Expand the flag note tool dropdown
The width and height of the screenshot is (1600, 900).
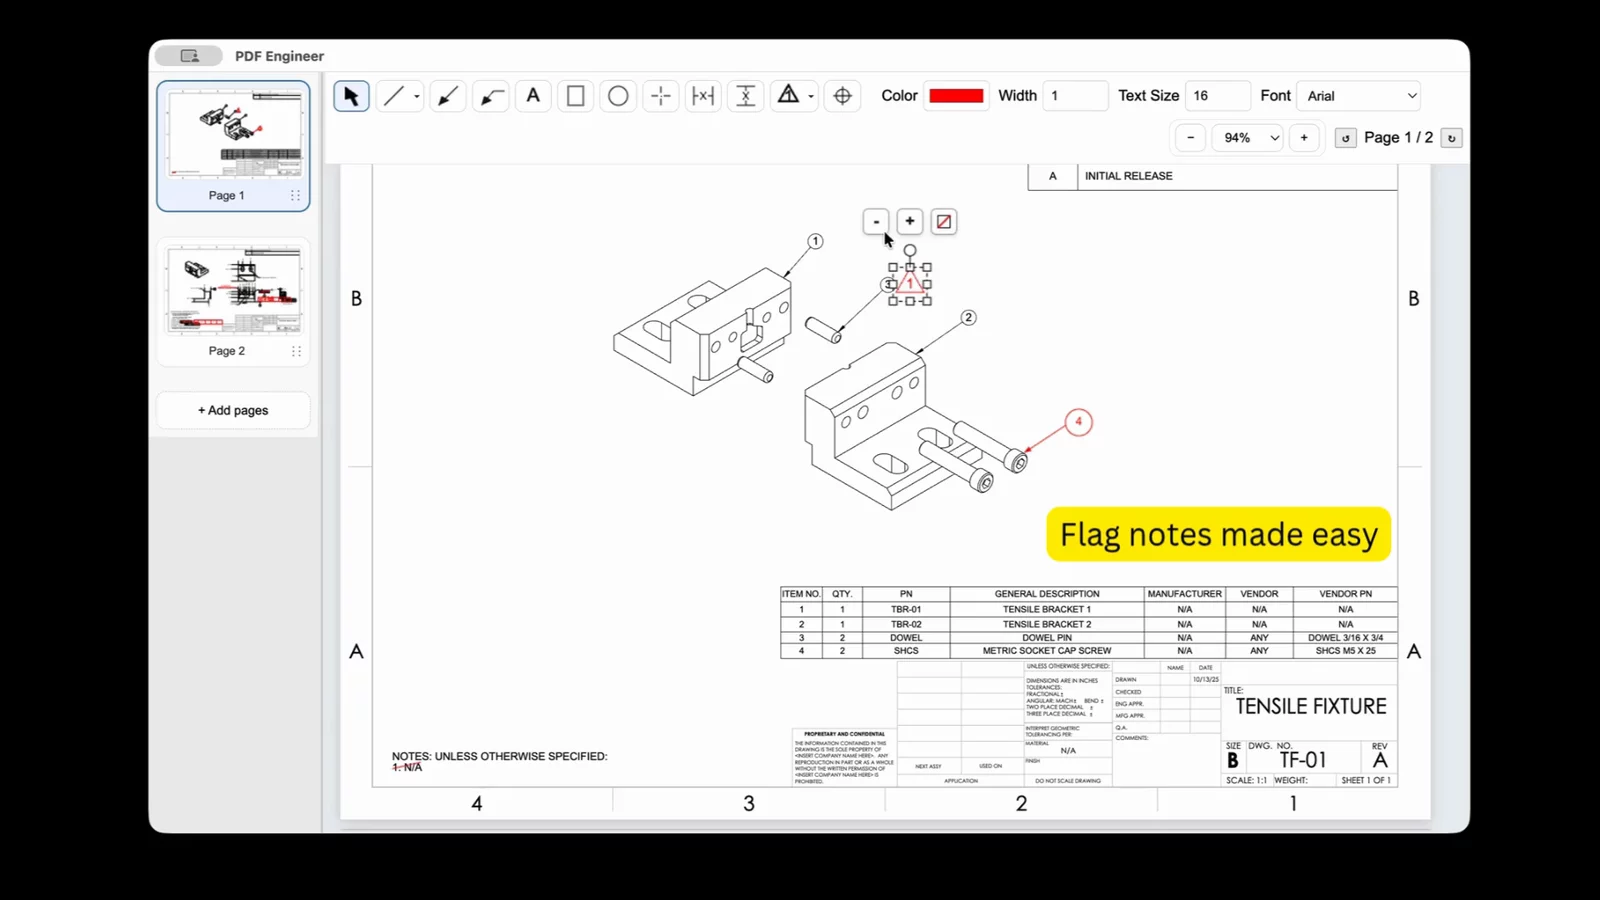click(811, 97)
